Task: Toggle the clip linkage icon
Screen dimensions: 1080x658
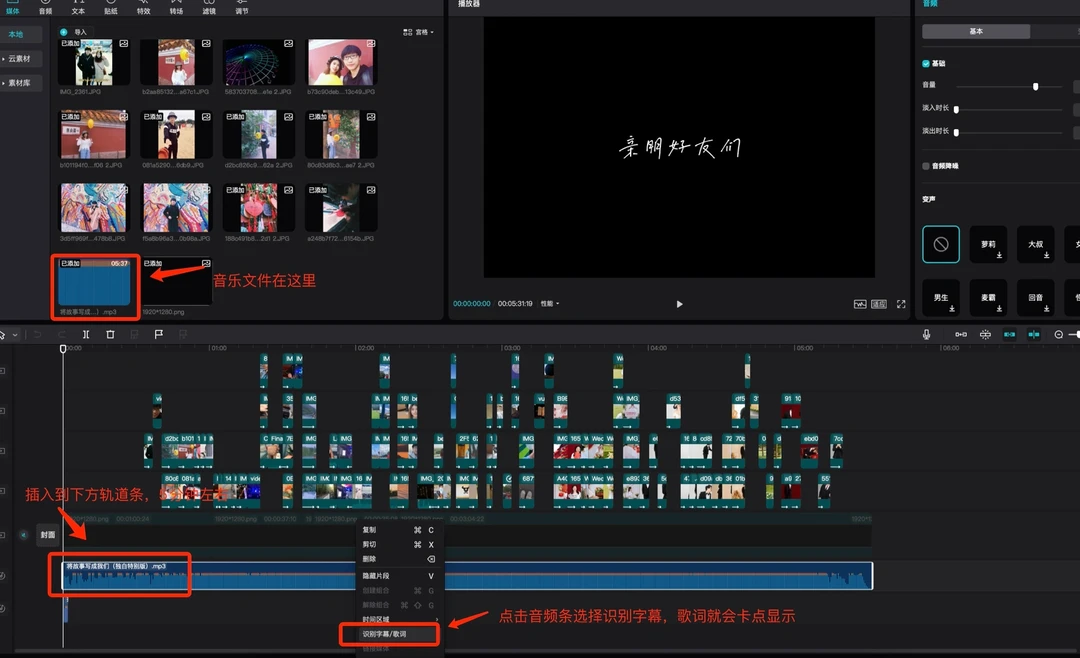Action: [x=1010, y=334]
